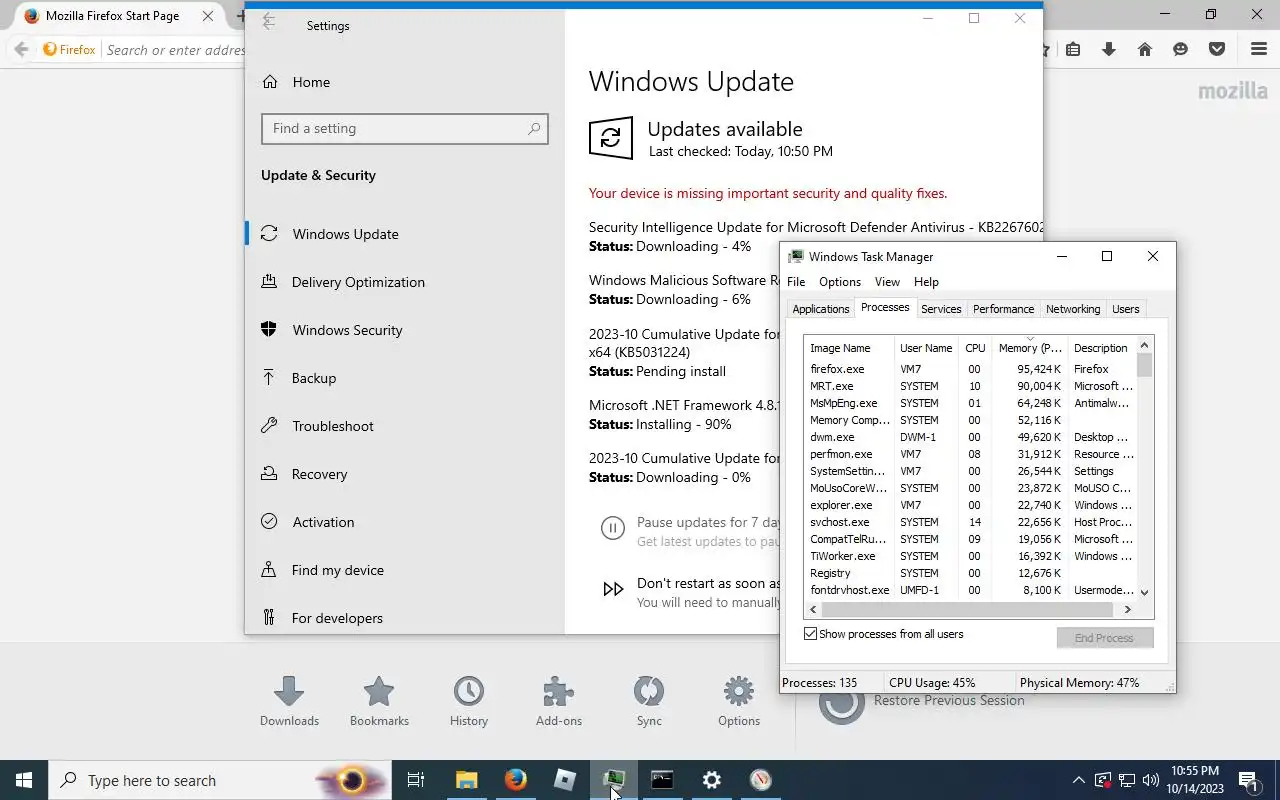
Task: Click volume icon in system tray
Action: tap(1151, 780)
